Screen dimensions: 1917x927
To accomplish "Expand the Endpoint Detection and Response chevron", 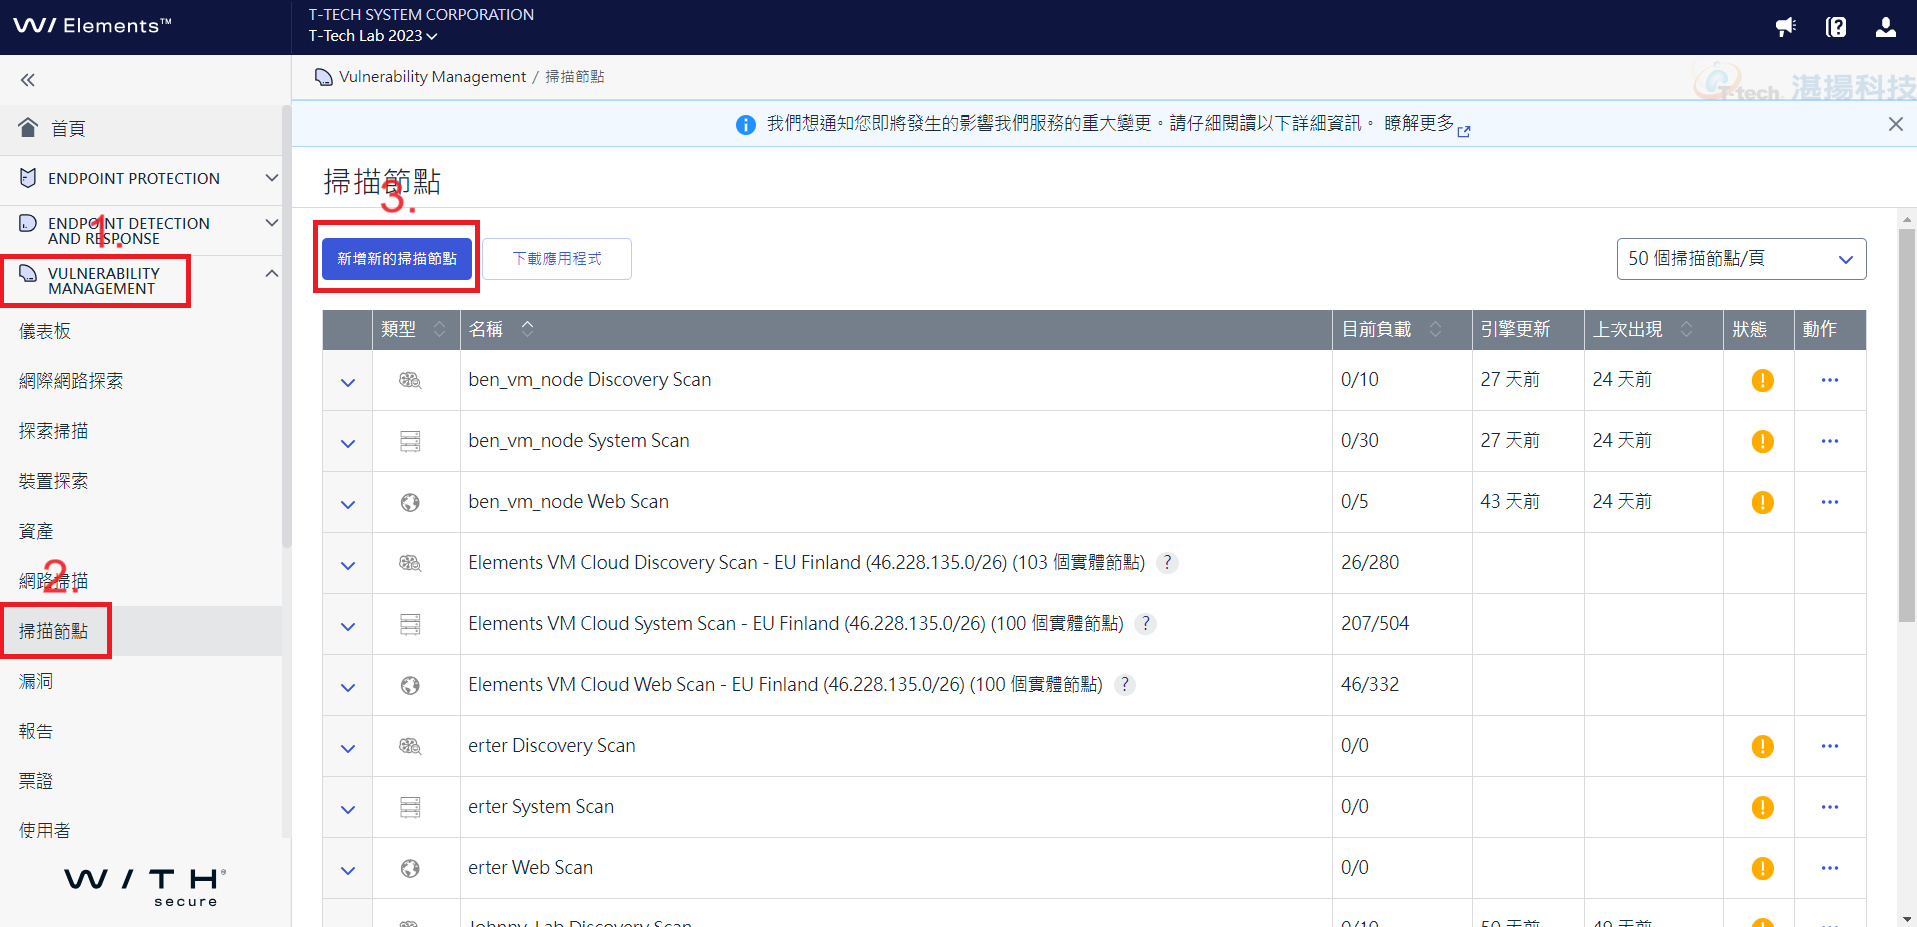I will (x=271, y=222).
